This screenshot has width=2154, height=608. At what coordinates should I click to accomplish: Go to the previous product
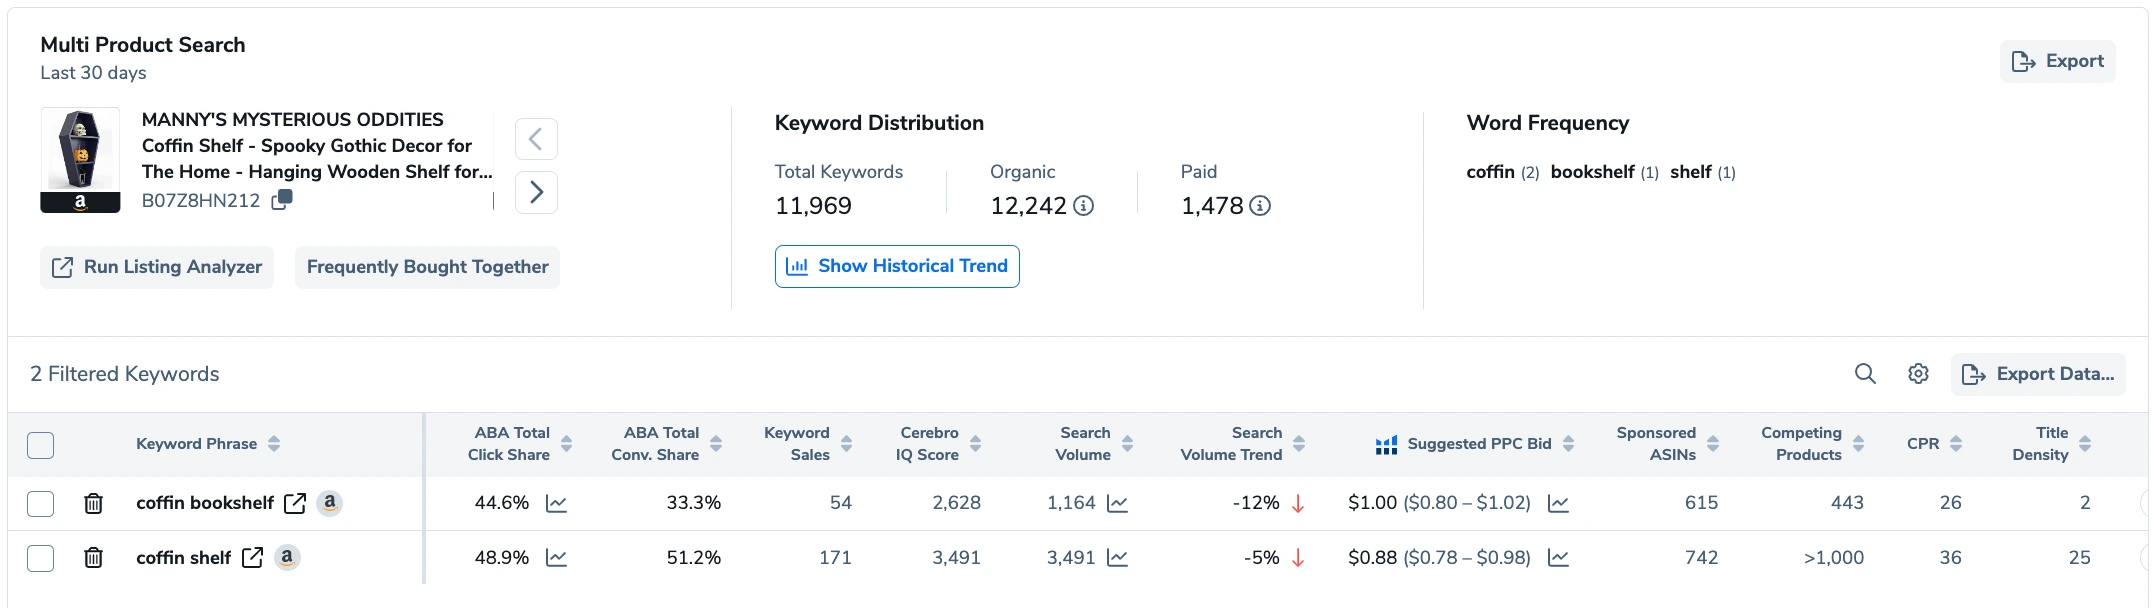[x=536, y=139]
